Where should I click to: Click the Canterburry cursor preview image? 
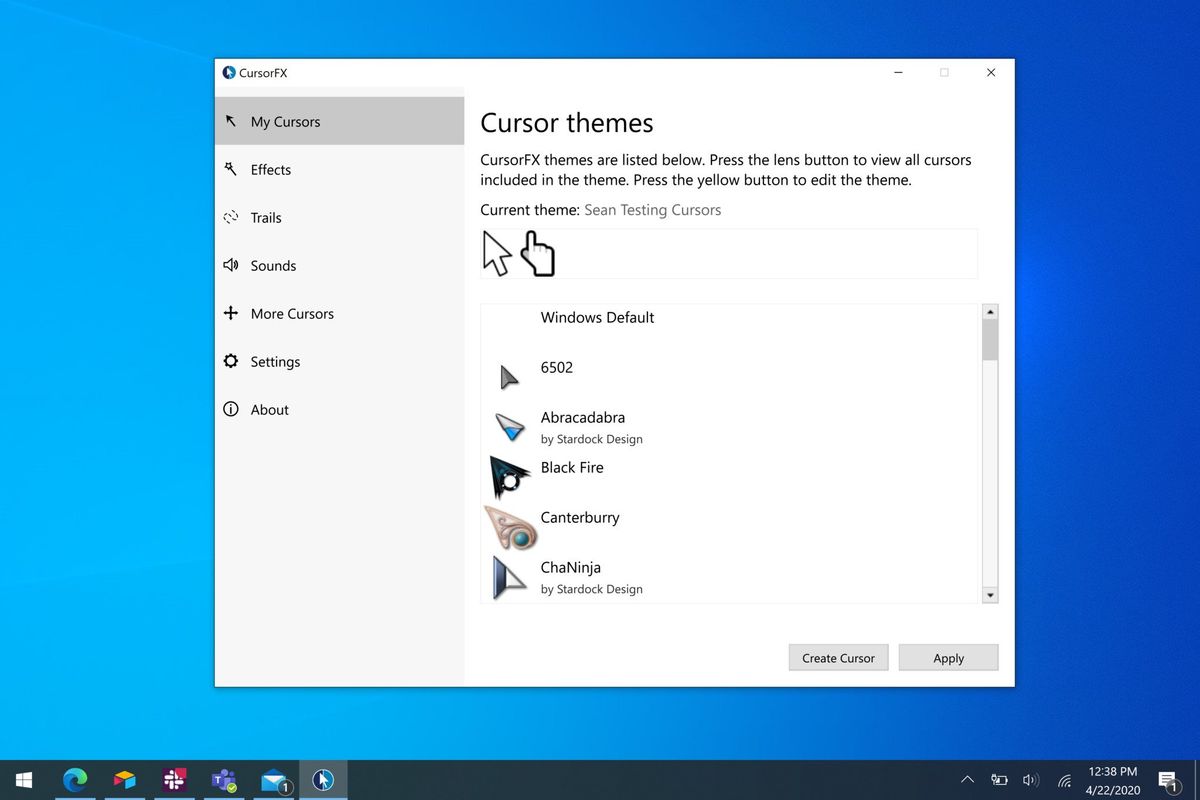508,527
